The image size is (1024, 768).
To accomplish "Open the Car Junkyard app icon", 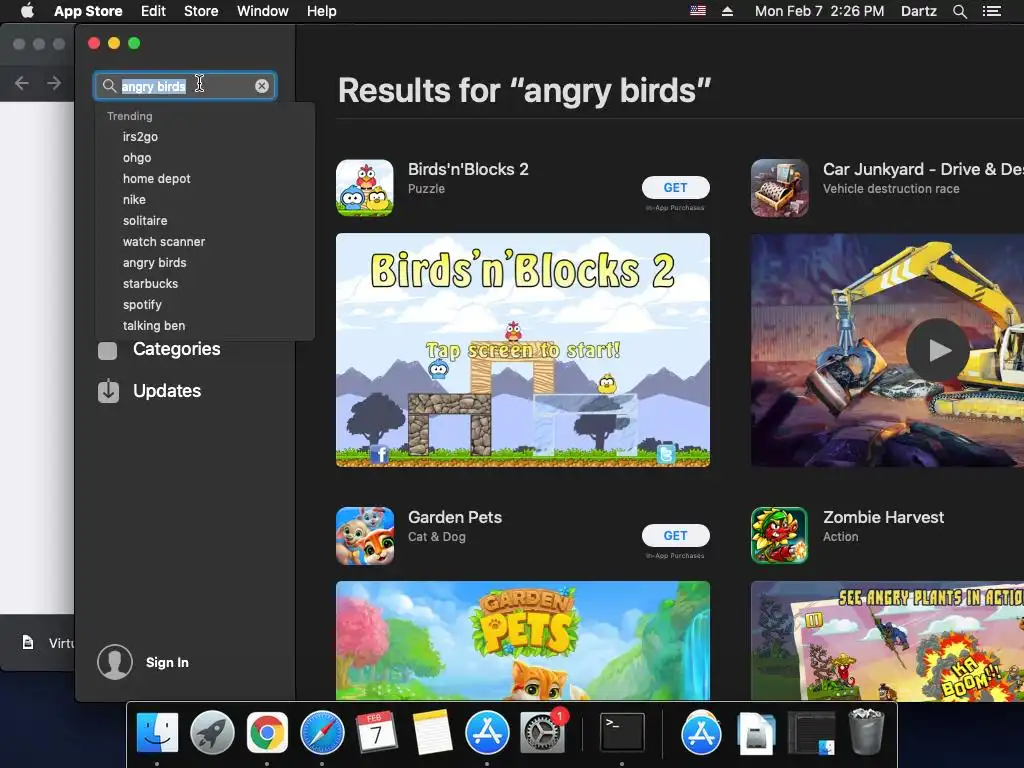I will 779,187.
